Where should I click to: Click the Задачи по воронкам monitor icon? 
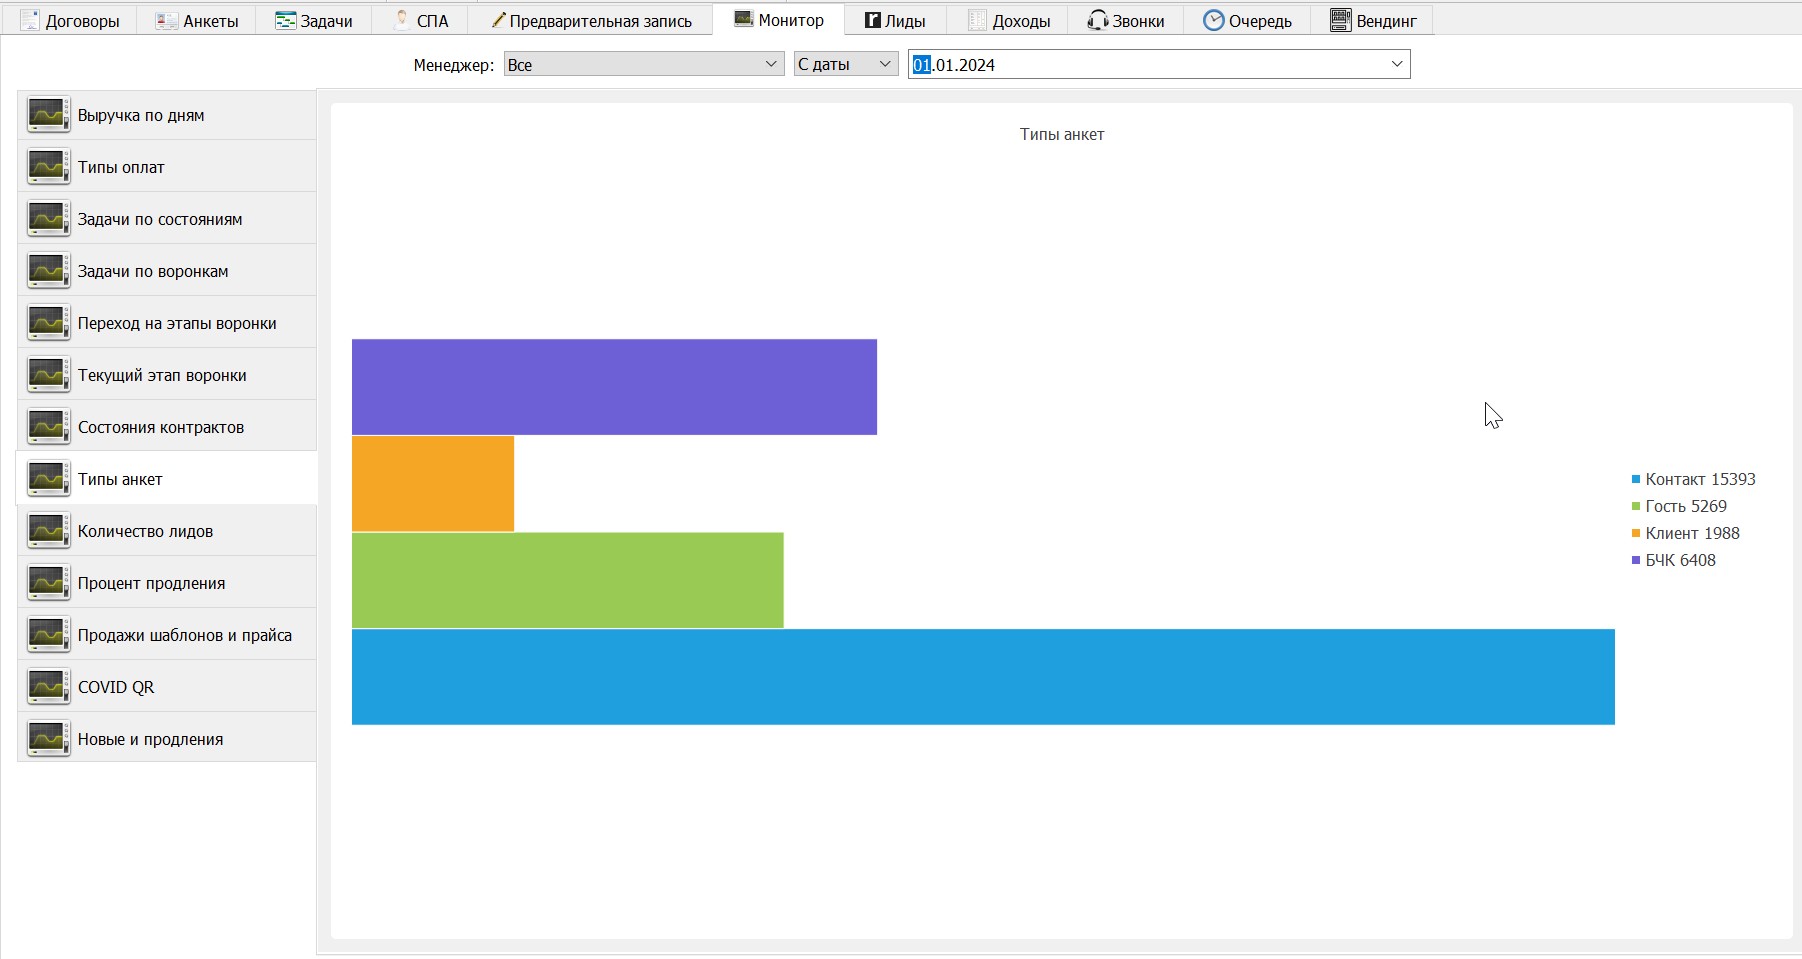point(48,271)
